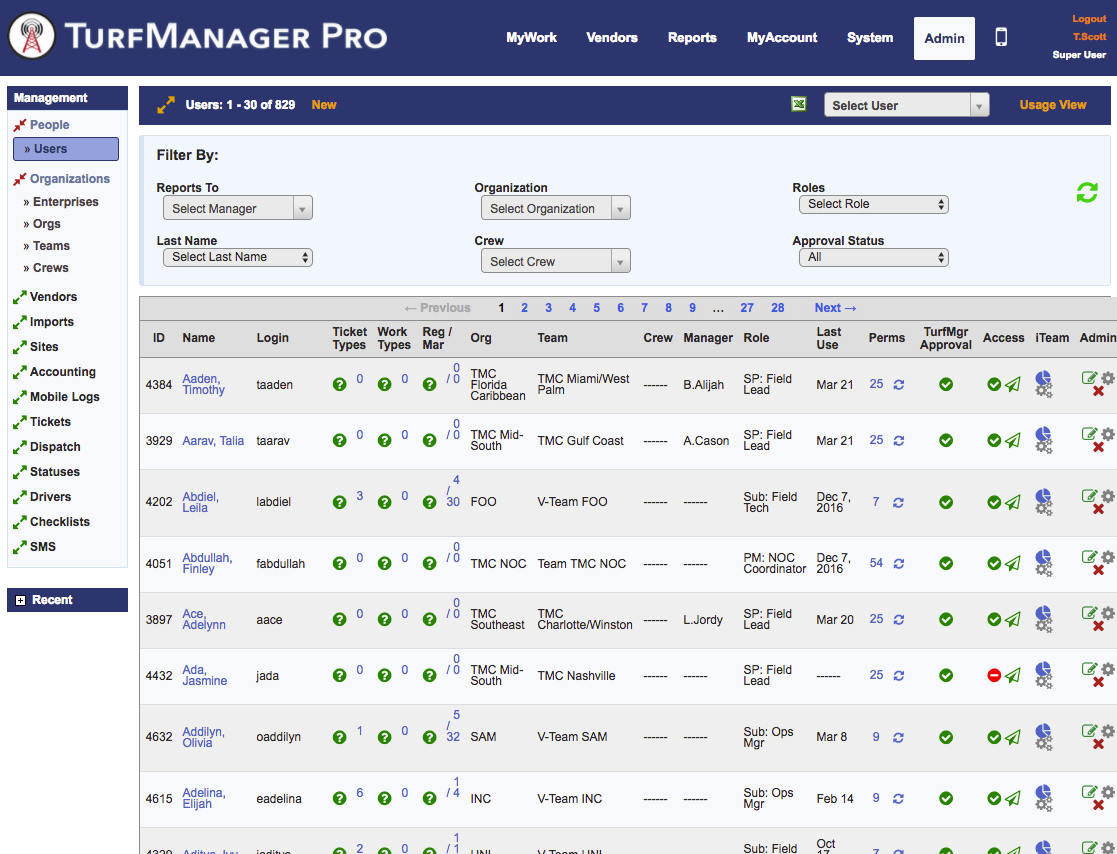The height and width of the screenshot is (854, 1117).
Task: Work Types help icon for Adelina, Elijah
Action: 384,798
